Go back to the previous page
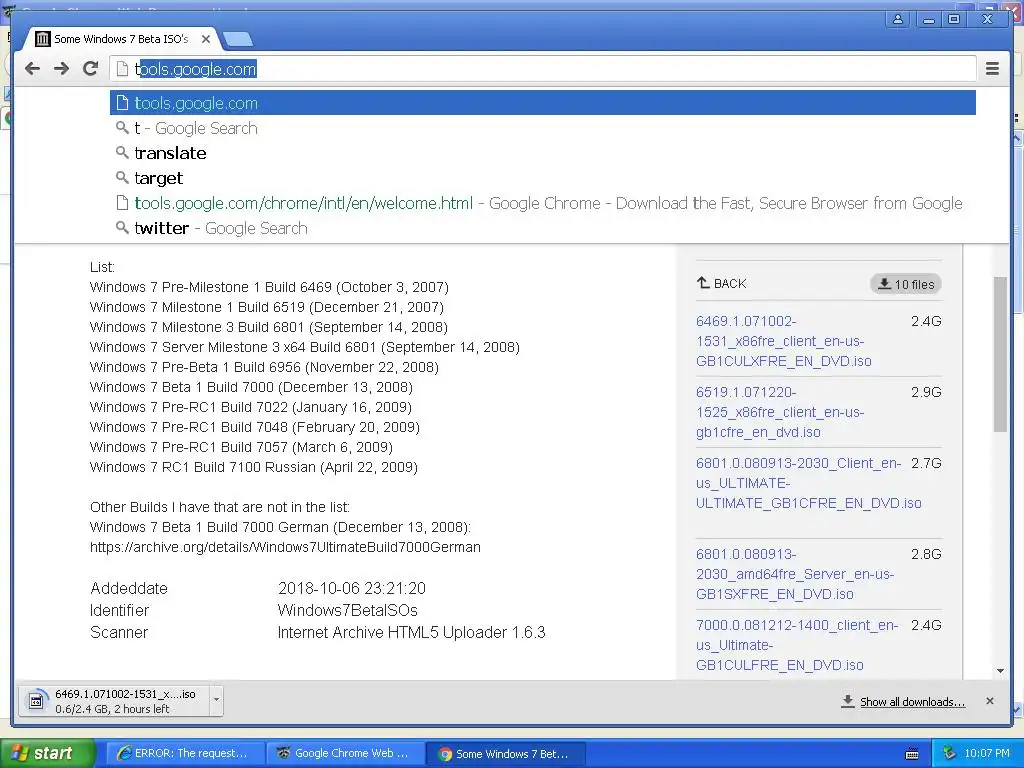The image size is (1024, 768). [32, 69]
